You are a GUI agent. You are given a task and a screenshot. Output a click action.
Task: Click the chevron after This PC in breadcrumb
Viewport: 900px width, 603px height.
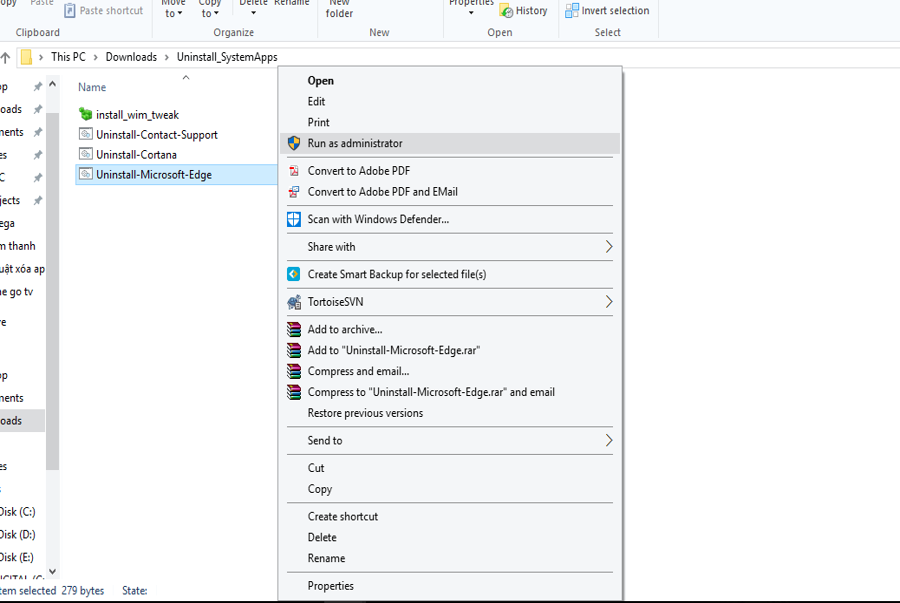(x=95, y=57)
